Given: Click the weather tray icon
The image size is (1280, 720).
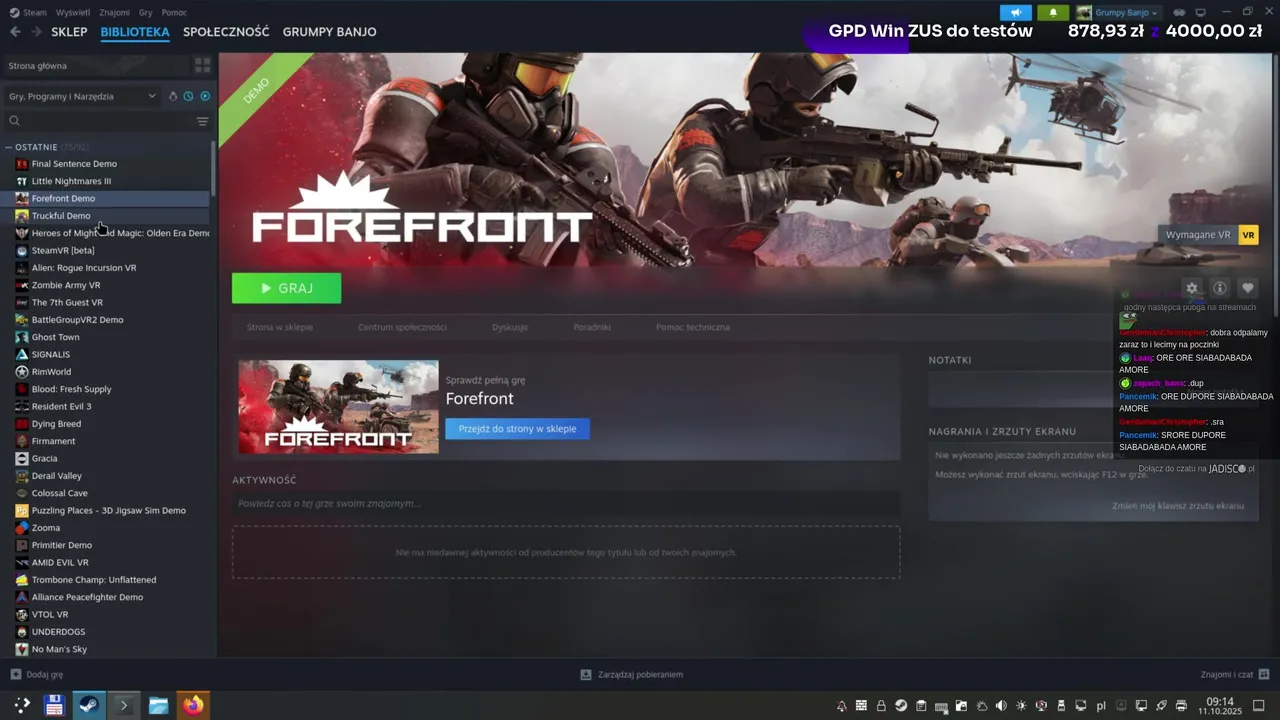Looking at the screenshot, I should pos(981,706).
